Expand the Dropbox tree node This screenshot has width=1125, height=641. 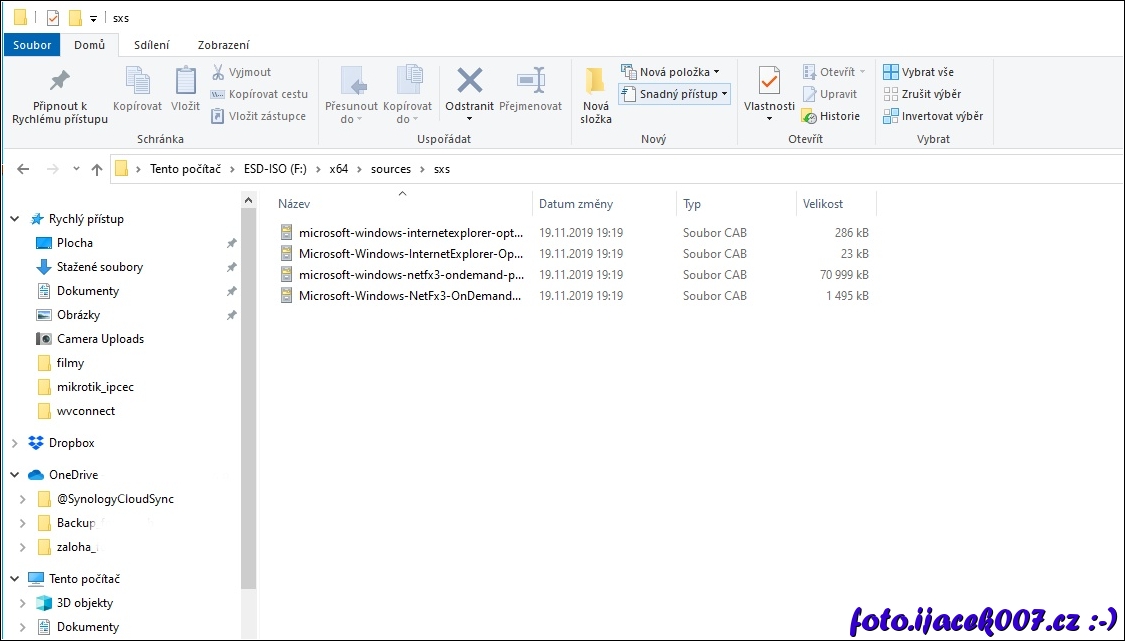(15, 443)
